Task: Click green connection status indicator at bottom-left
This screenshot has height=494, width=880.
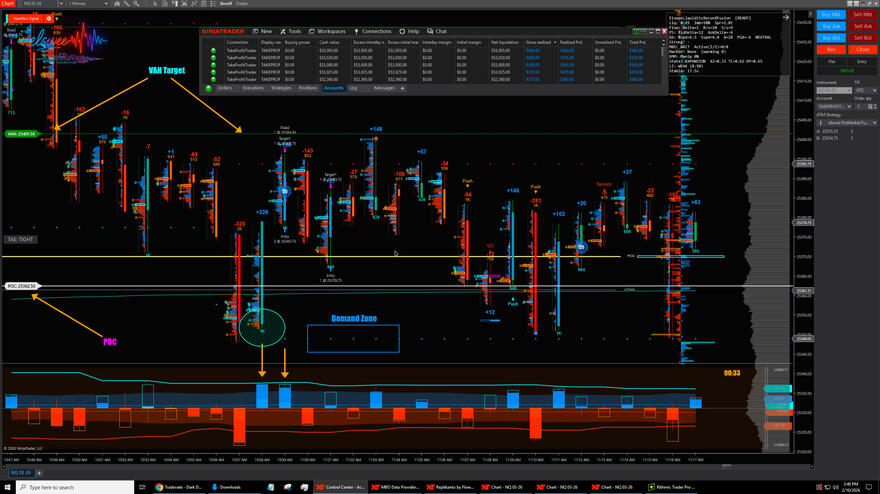Action: tap(209, 88)
